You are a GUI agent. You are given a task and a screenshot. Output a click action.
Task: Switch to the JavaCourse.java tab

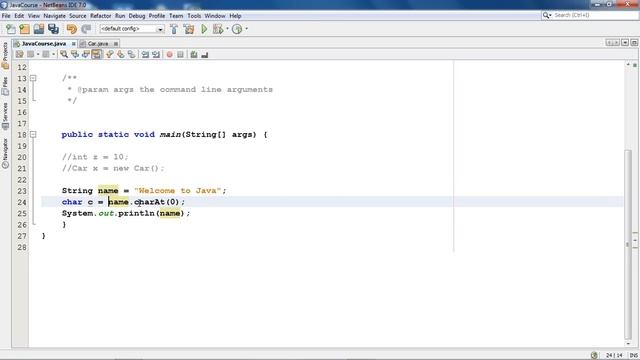[44, 43]
